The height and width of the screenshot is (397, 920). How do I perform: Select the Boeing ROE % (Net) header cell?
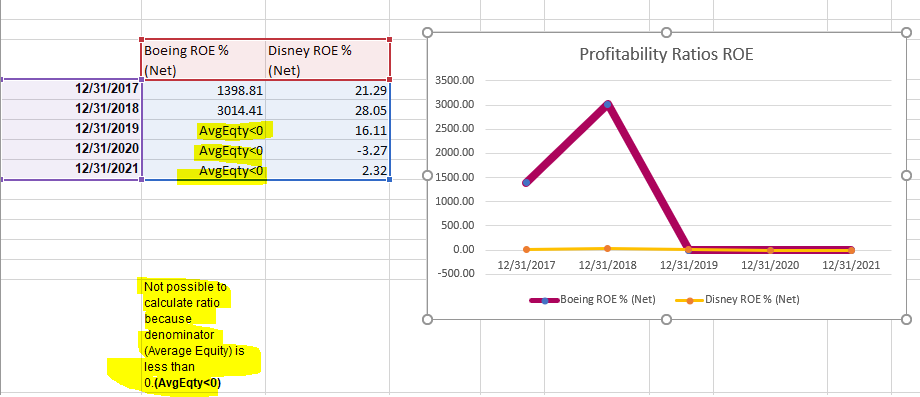click(x=204, y=60)
